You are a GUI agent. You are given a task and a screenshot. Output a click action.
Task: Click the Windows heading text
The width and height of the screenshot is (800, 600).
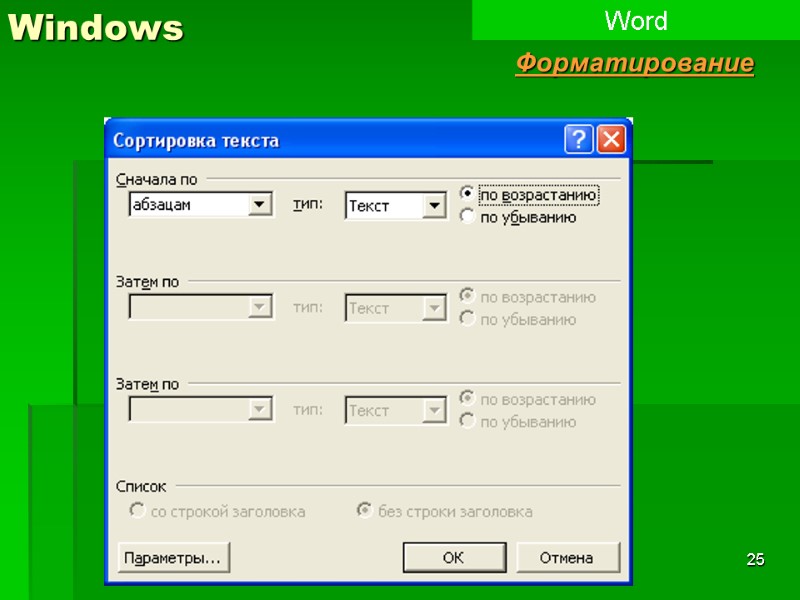coord(96,28)
